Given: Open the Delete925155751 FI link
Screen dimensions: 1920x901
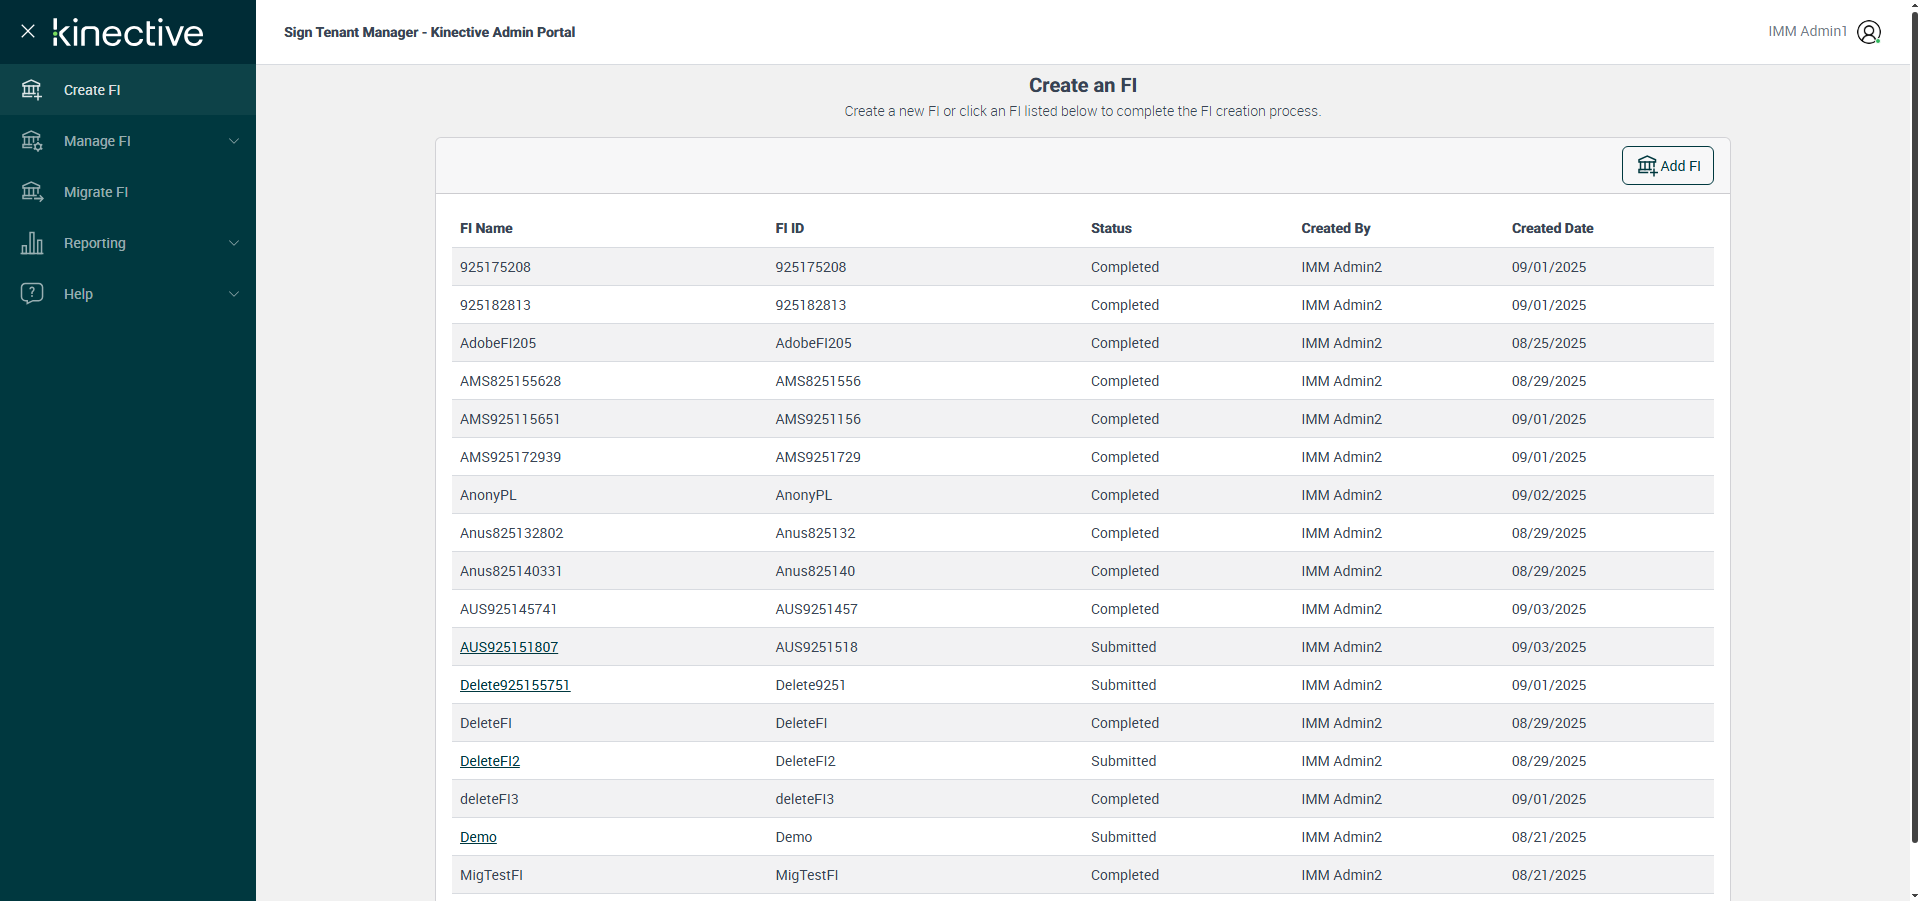Looking at the screenshot, I should click(515, 685).
